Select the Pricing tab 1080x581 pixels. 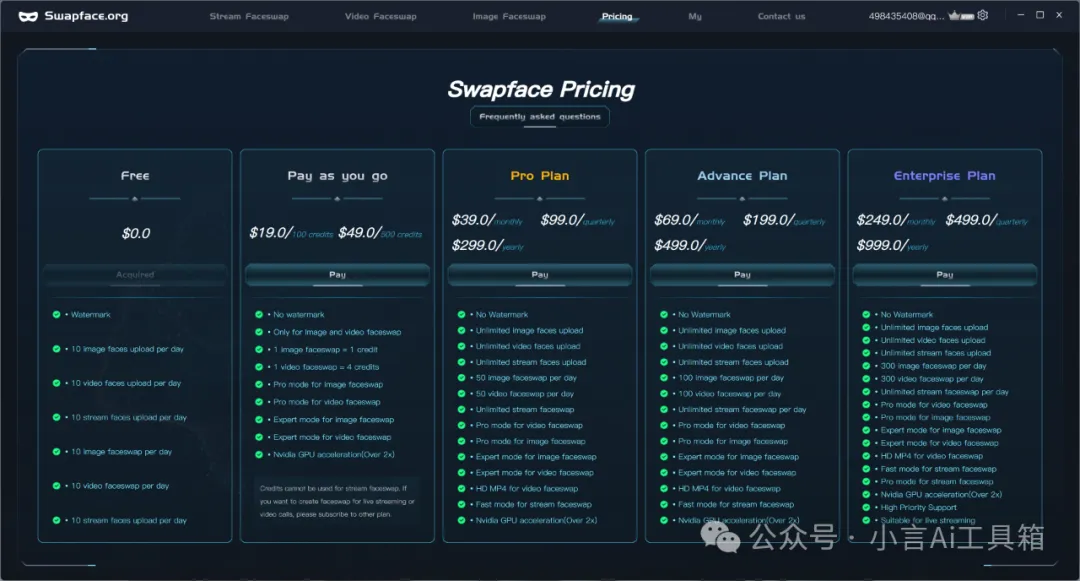[x=617, y=16]
